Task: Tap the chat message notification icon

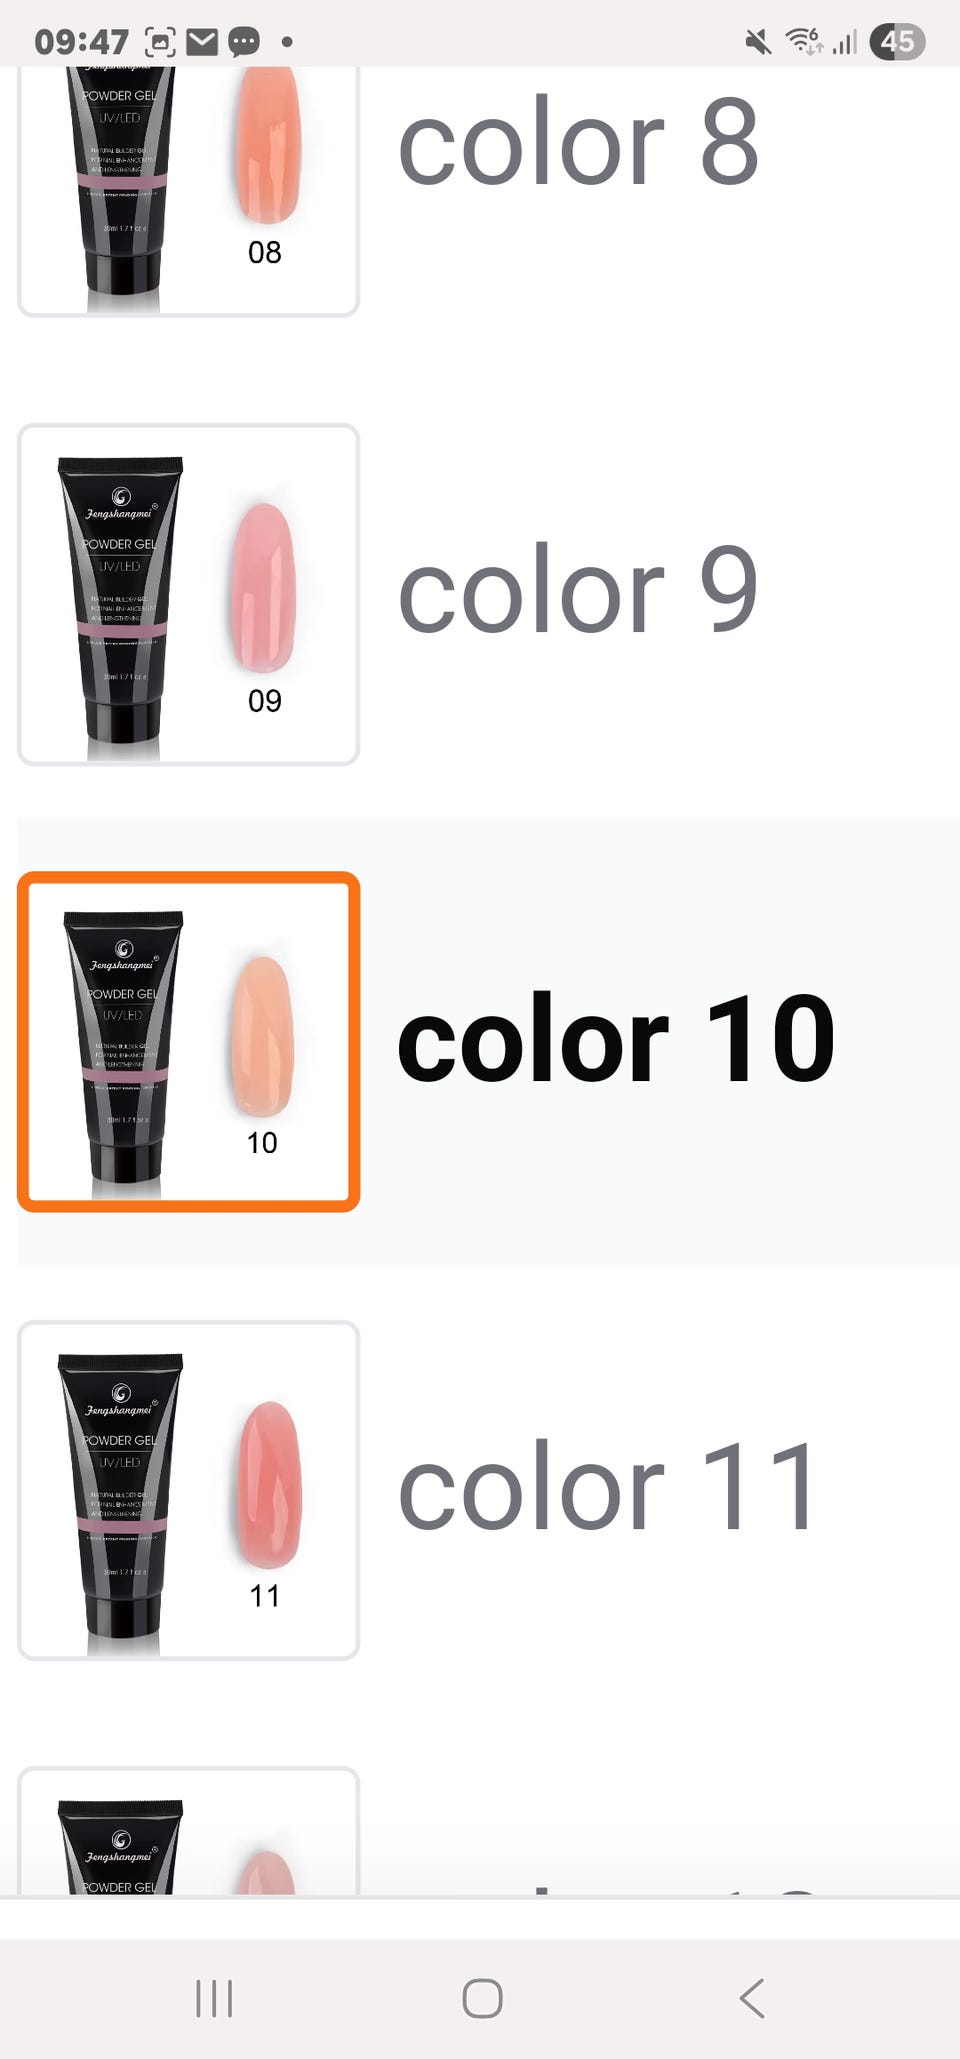Action: pyautogui.click(x=244, y=41)
